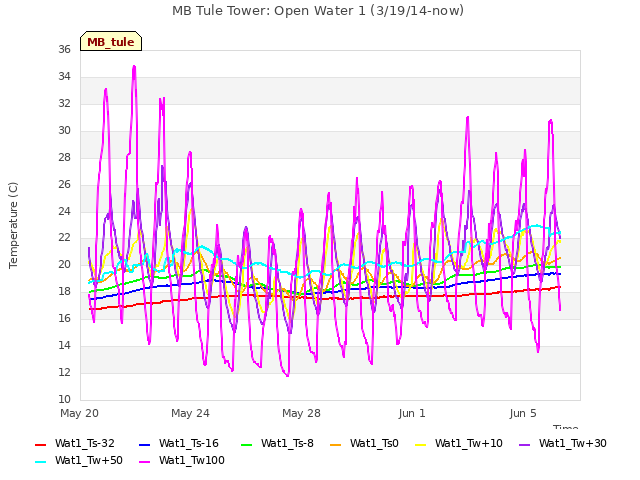Screen dimensions: 640x480
Task: Toggle the Wat1_Ts0 legend entry
Action: [x=364, y=443]
